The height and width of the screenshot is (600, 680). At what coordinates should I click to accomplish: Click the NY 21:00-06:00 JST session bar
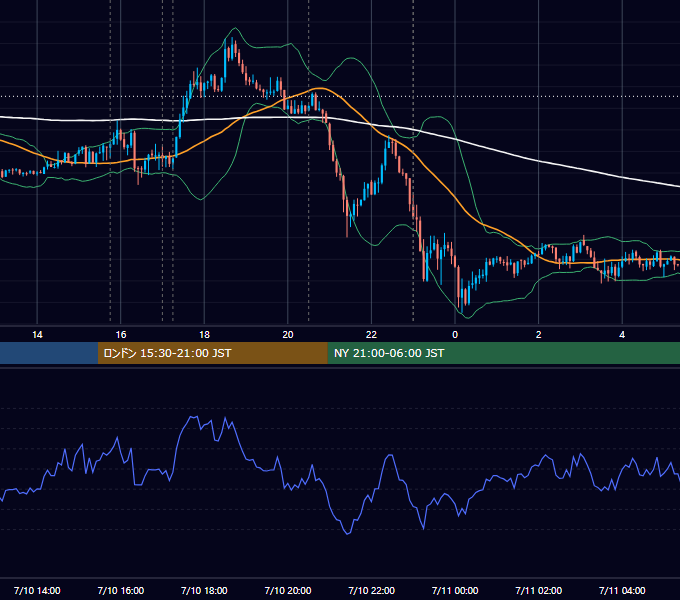point(503,353)
